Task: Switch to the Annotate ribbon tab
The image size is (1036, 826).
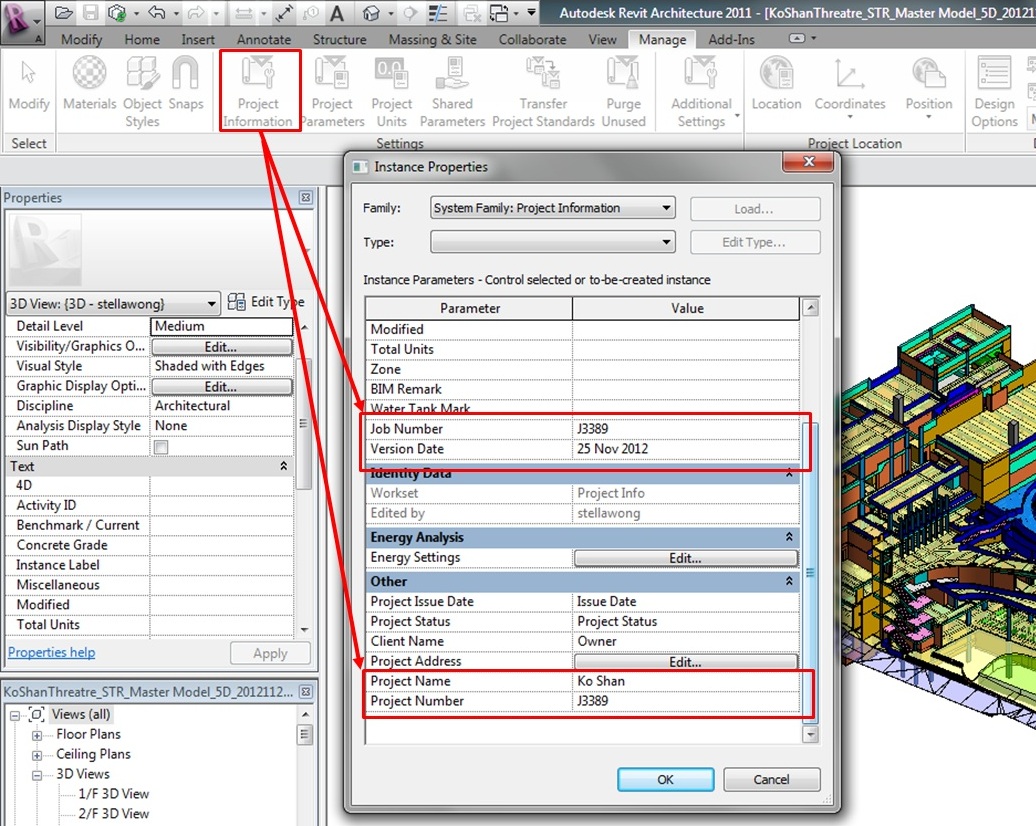Action: pos(263,40)
